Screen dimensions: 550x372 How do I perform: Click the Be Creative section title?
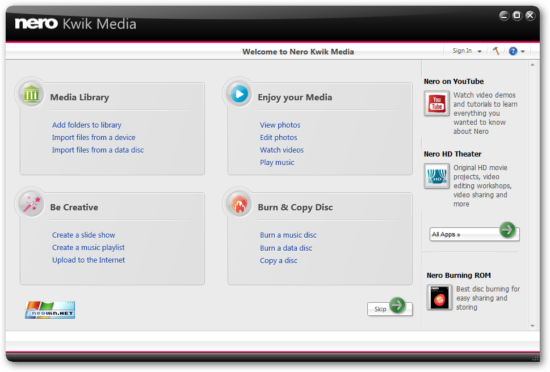tap(74, 208)
